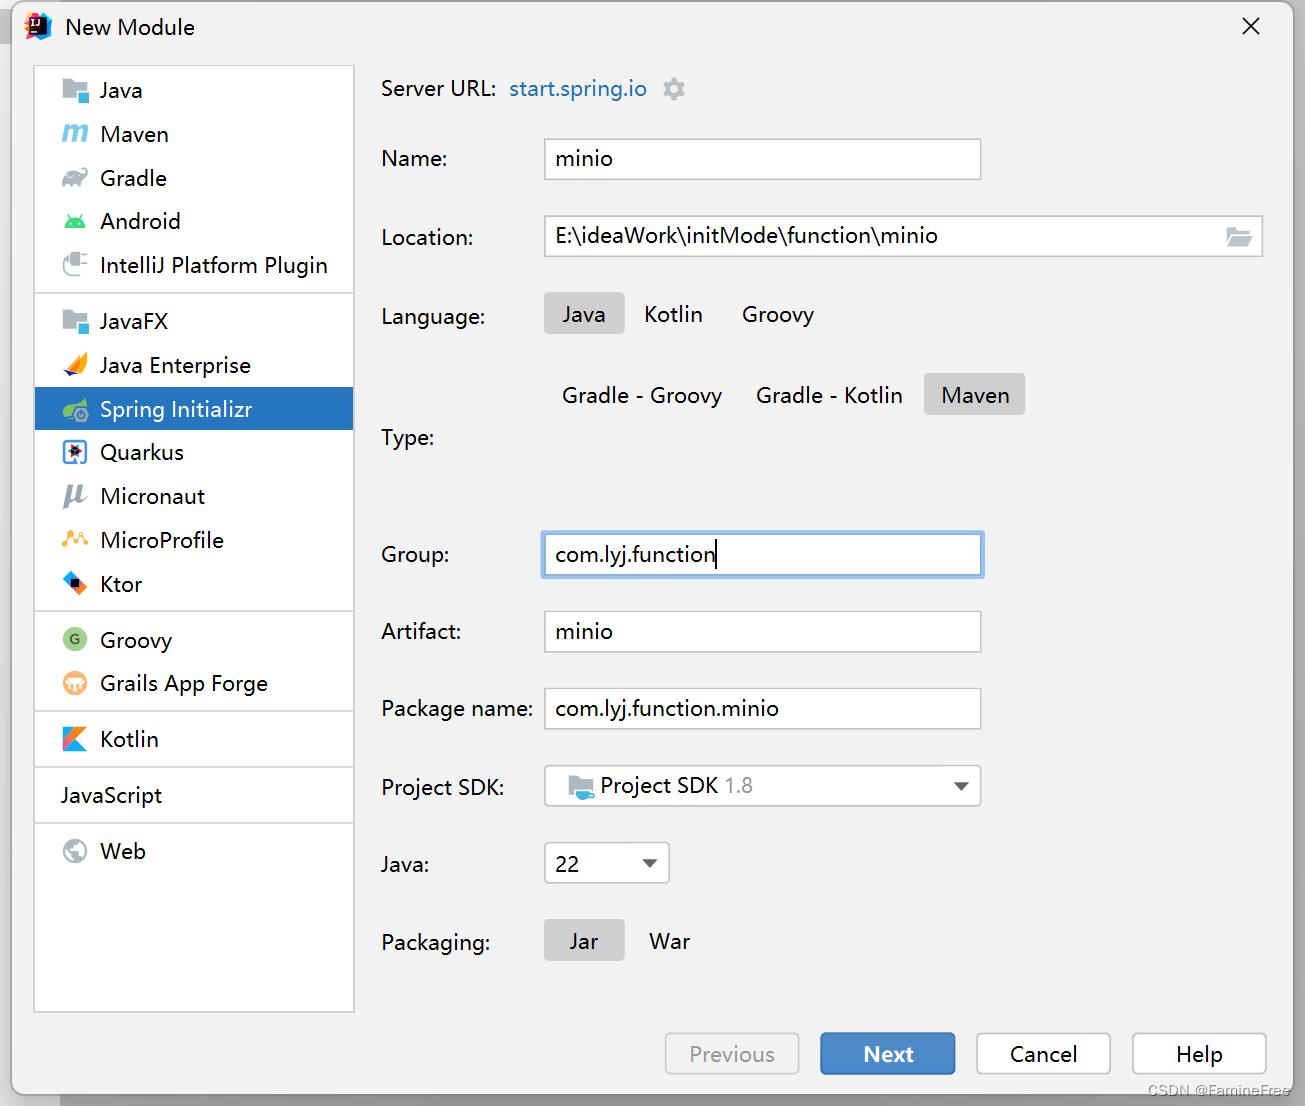
Task: Click the JavaFX folder icon
Action: point(75,321)
